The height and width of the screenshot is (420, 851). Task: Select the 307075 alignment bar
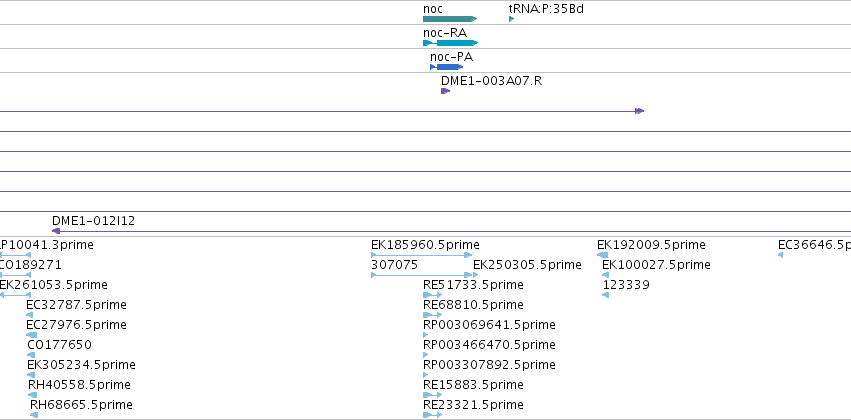(x=422, y=275)
